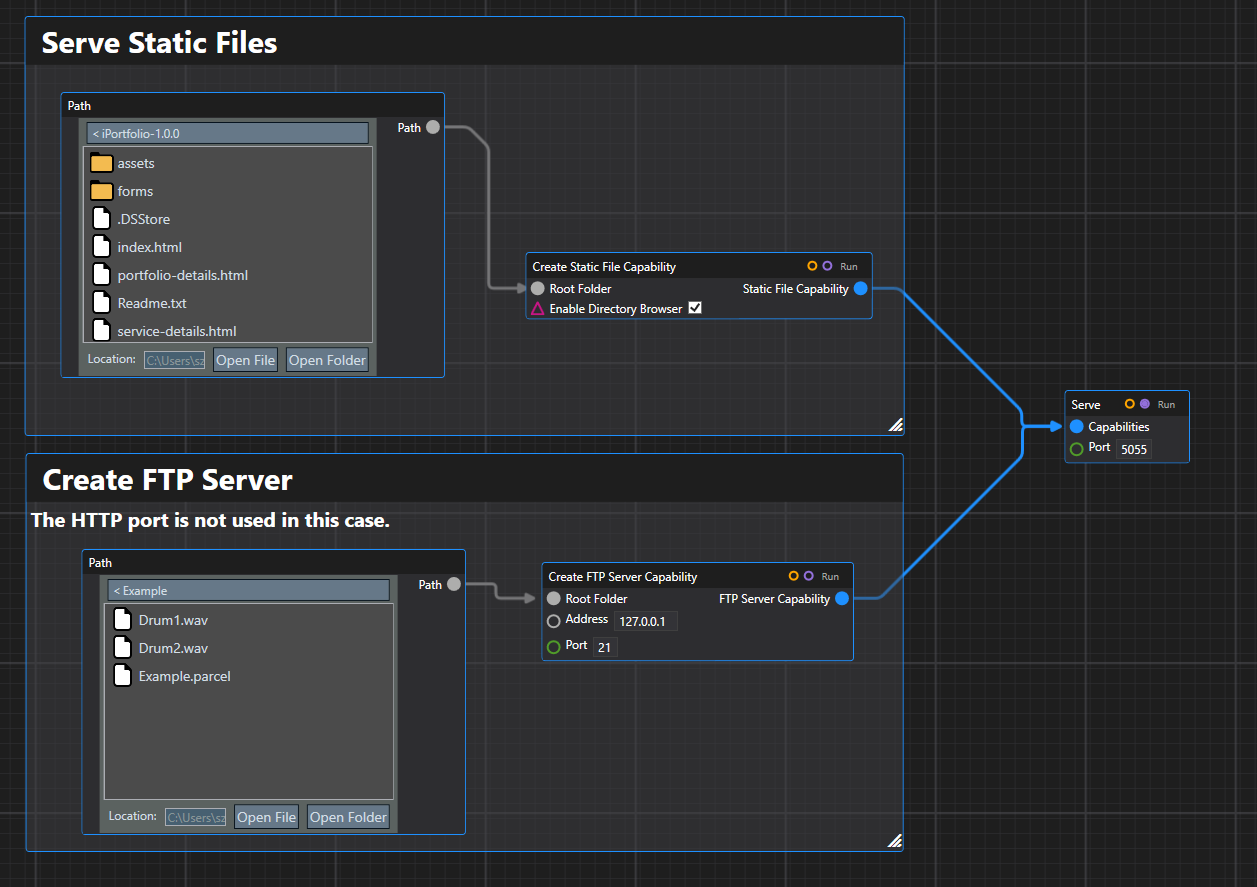Click Path output pin of Example node
This screenshot has width=1257, height=887.
[x=454, y=584]
